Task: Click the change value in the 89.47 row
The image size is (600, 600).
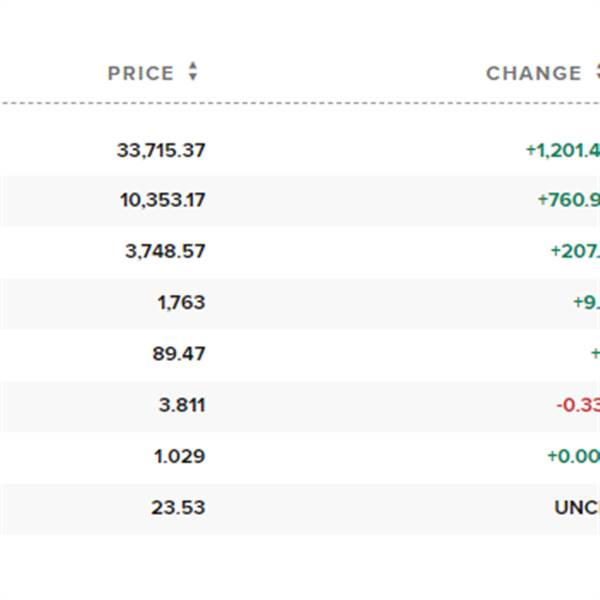Action: coord(594,353)
